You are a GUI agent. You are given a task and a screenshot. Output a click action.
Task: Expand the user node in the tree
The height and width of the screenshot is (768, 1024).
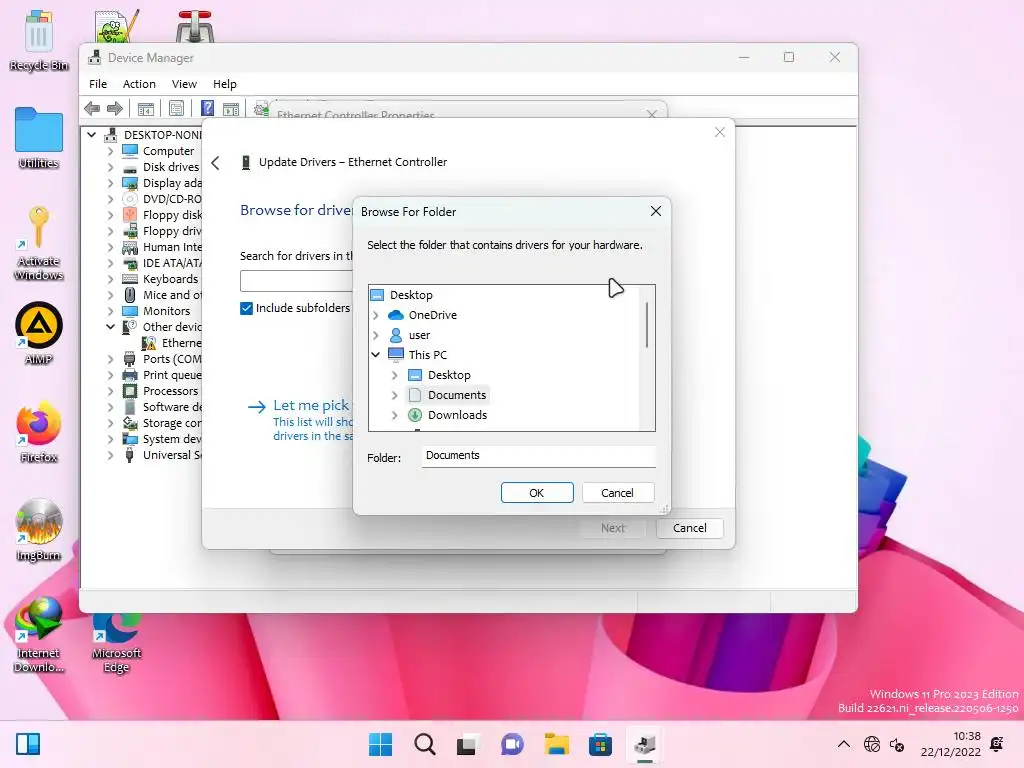tap(376, 336)
